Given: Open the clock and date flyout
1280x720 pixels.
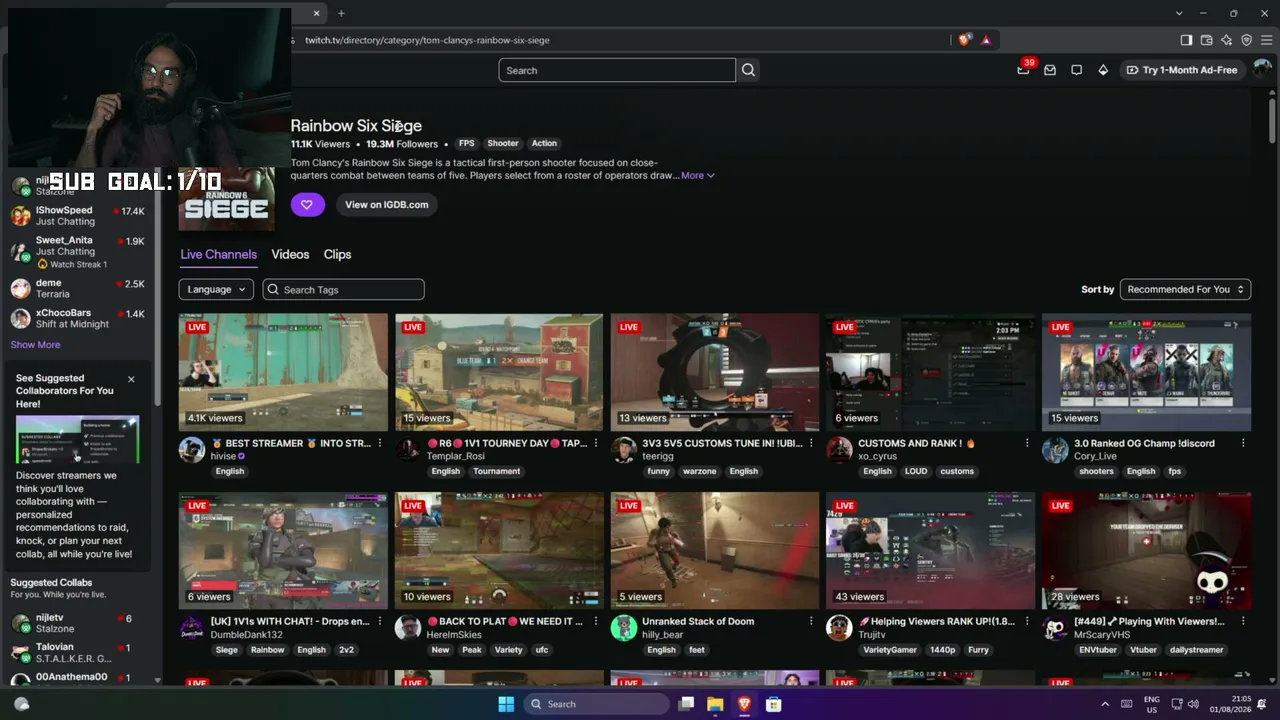Looking at the screenshot, I should click(1231, 704).
